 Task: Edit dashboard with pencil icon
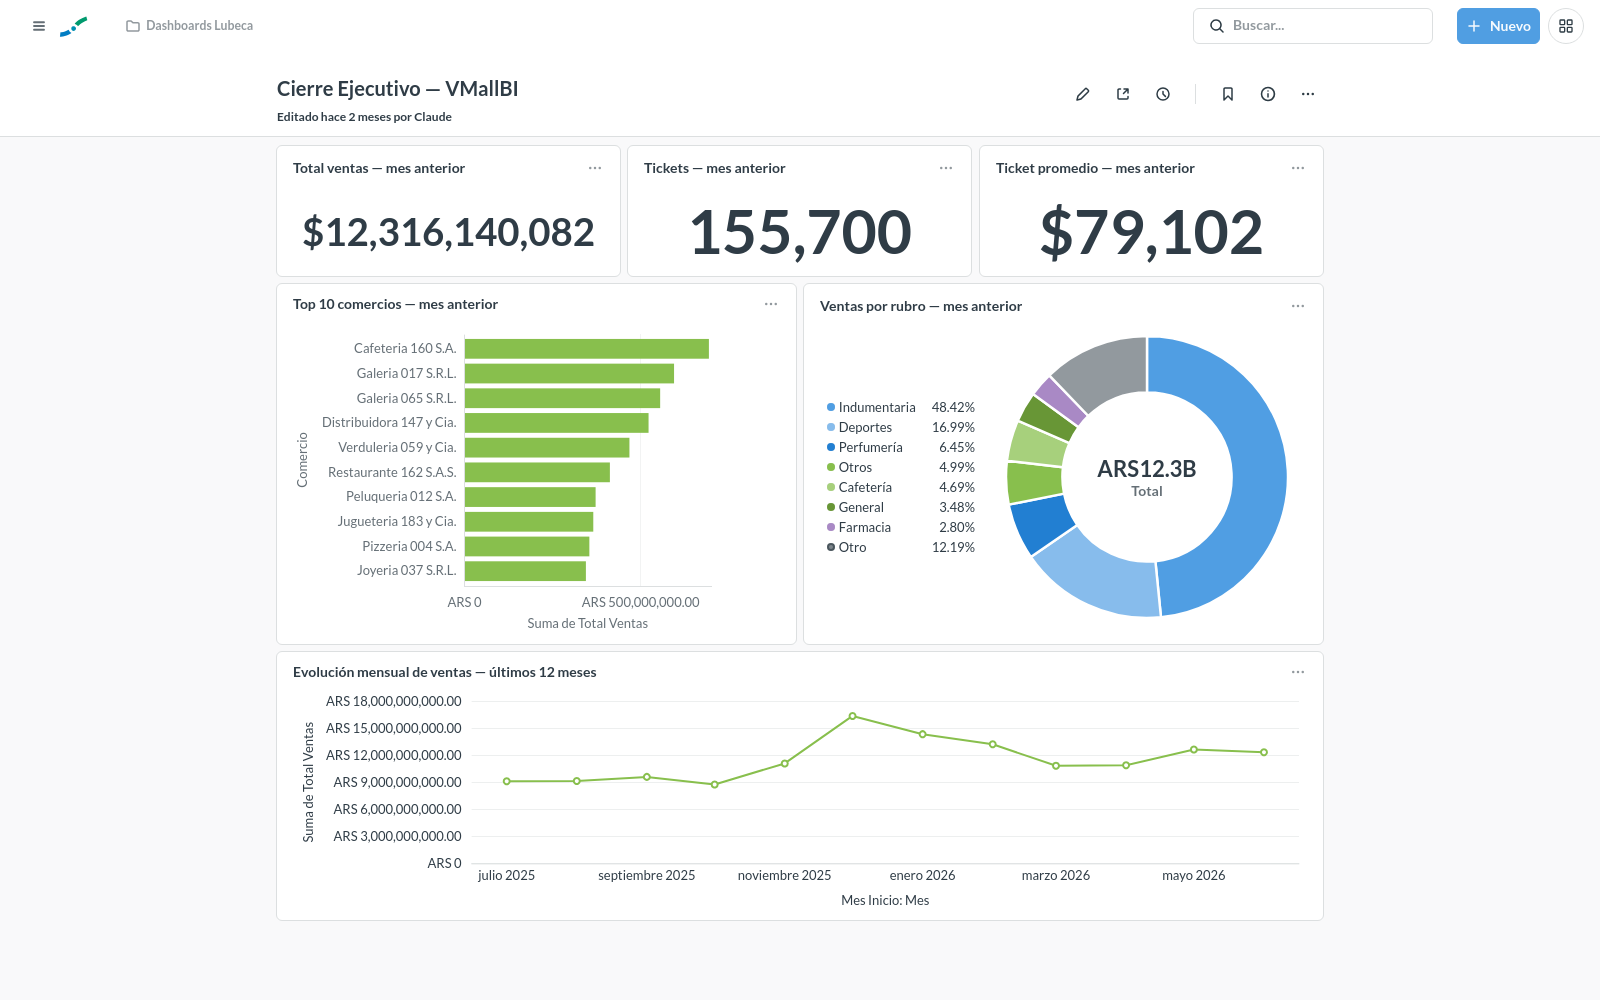point(1082,94)
